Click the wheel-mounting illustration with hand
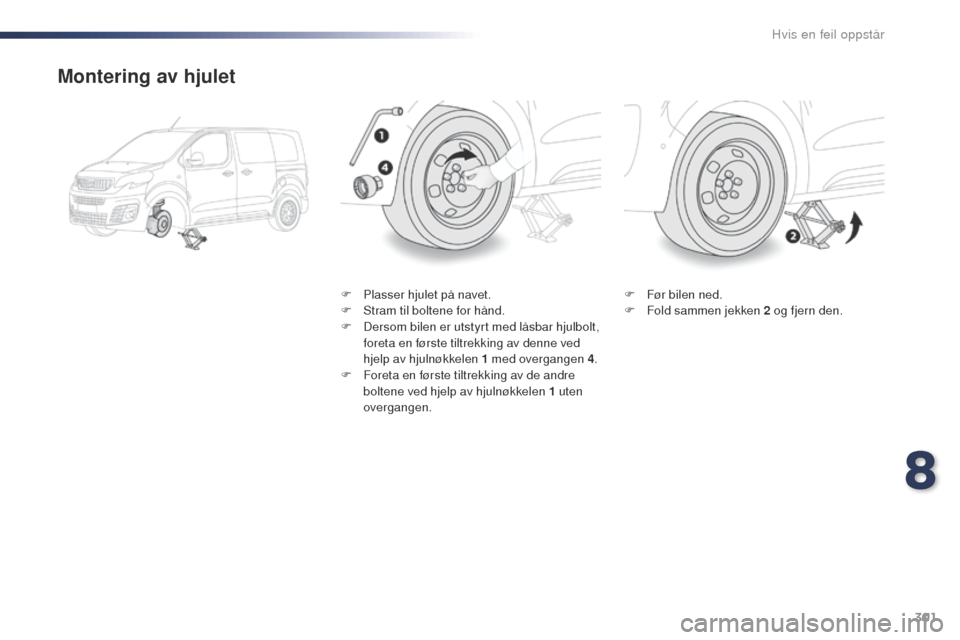The image size is (960, 640). 471,181
